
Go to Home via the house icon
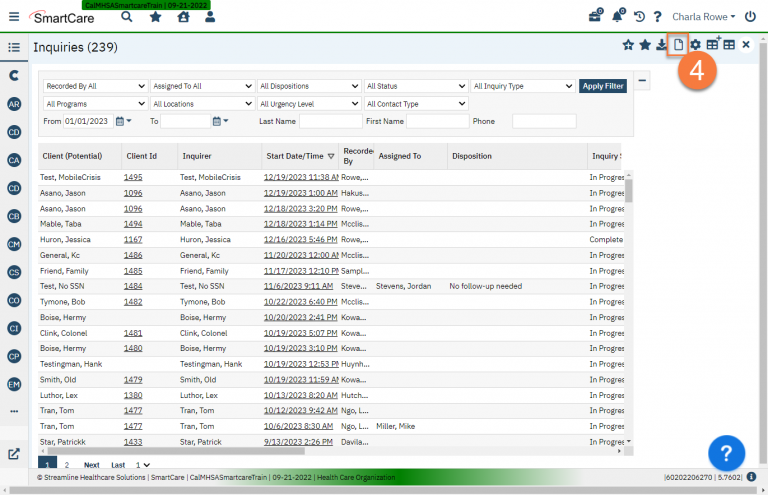183,16
